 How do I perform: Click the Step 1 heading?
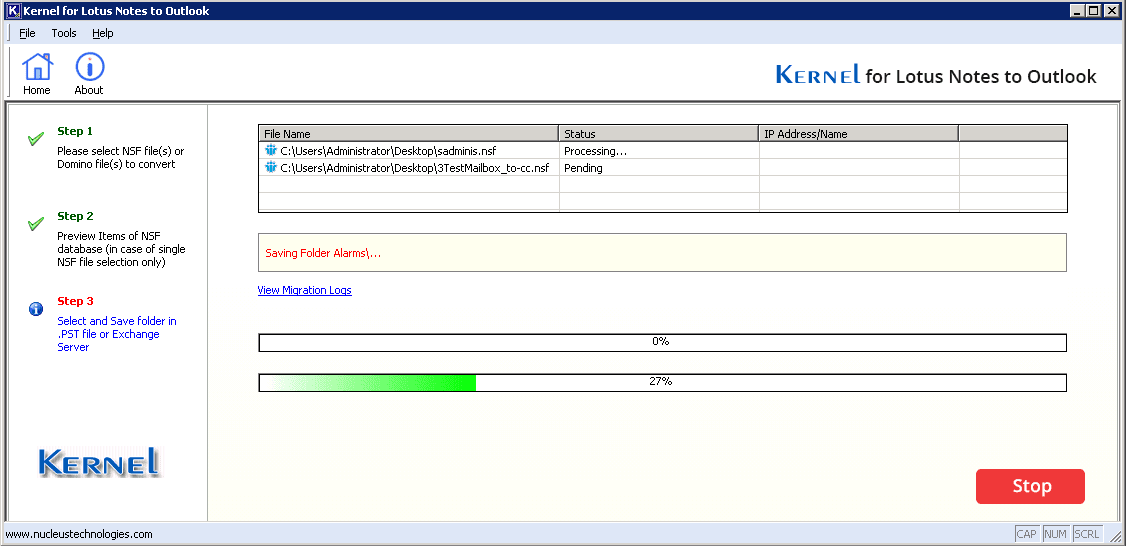(75, 131)
